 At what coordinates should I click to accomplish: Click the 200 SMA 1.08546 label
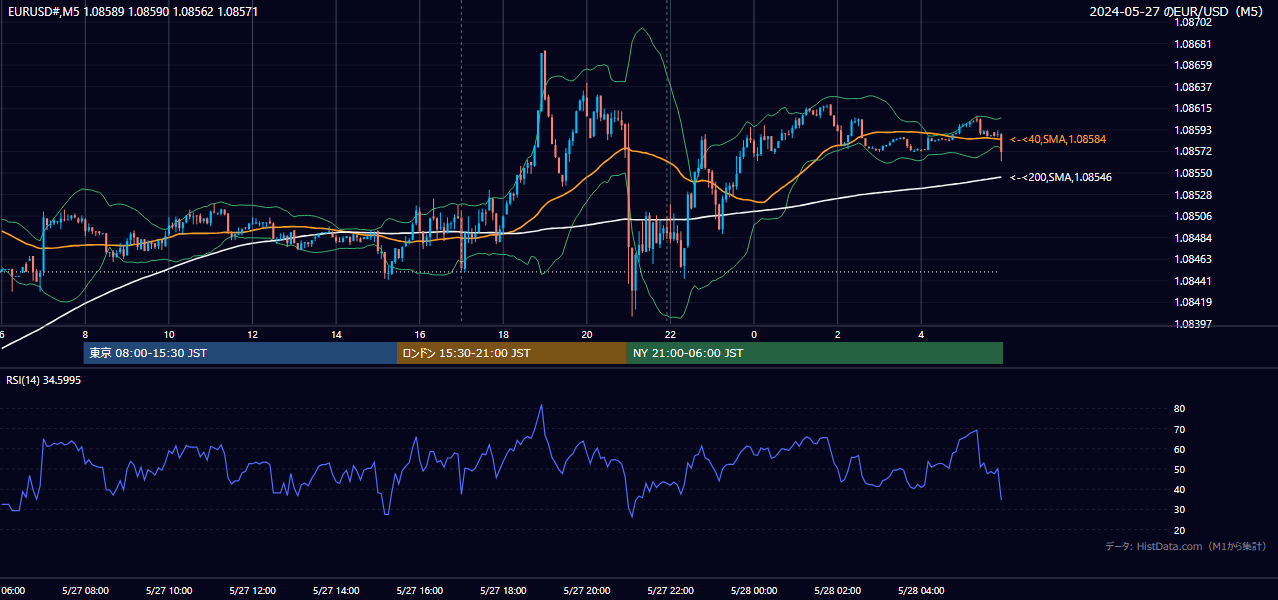[x=1061, y=177]
